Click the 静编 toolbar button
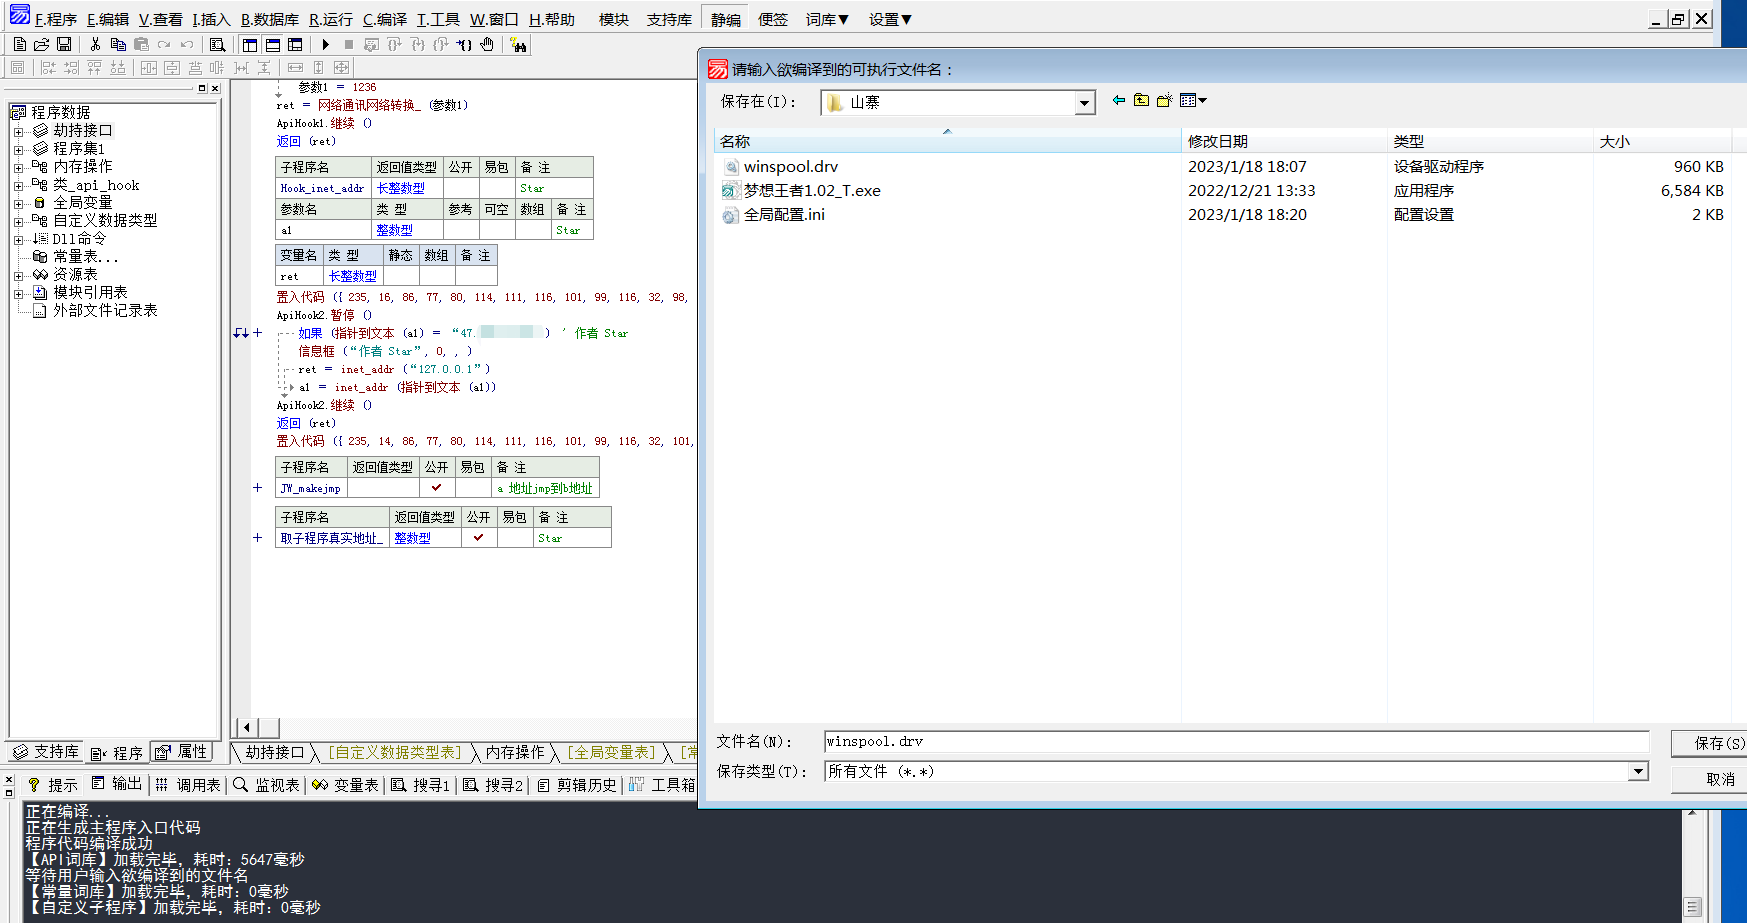Image resolution: width=1747 pixels, height=923 pixels. click(x=726, y=19)
